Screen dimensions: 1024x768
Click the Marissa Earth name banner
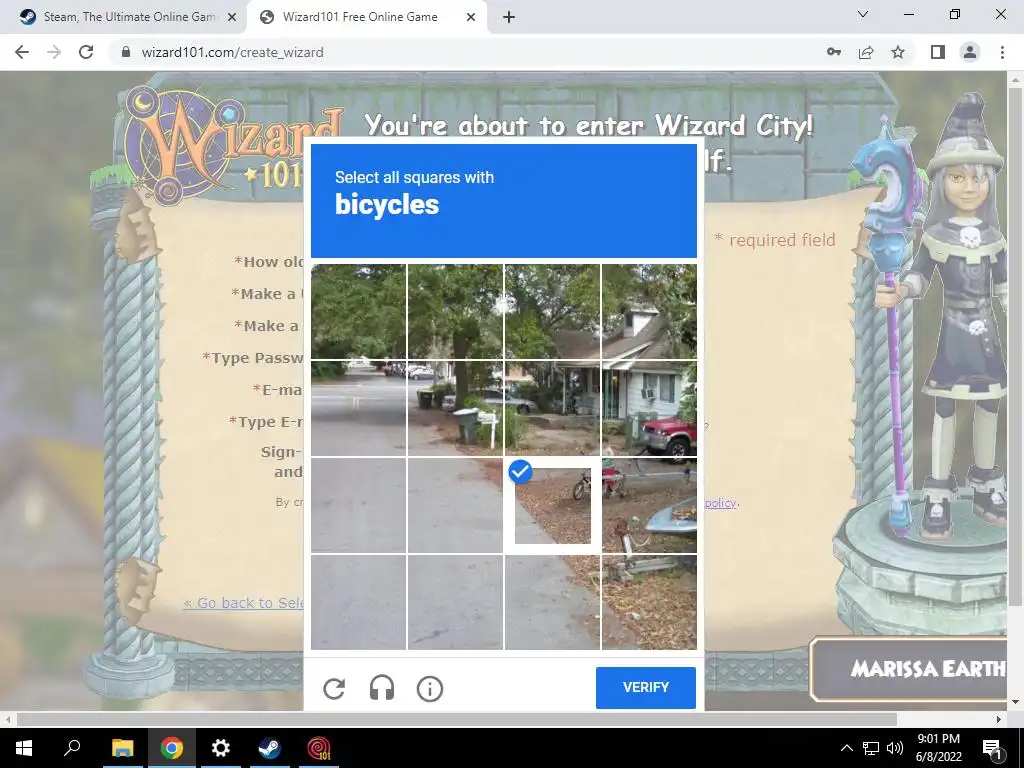coord(911,669)
